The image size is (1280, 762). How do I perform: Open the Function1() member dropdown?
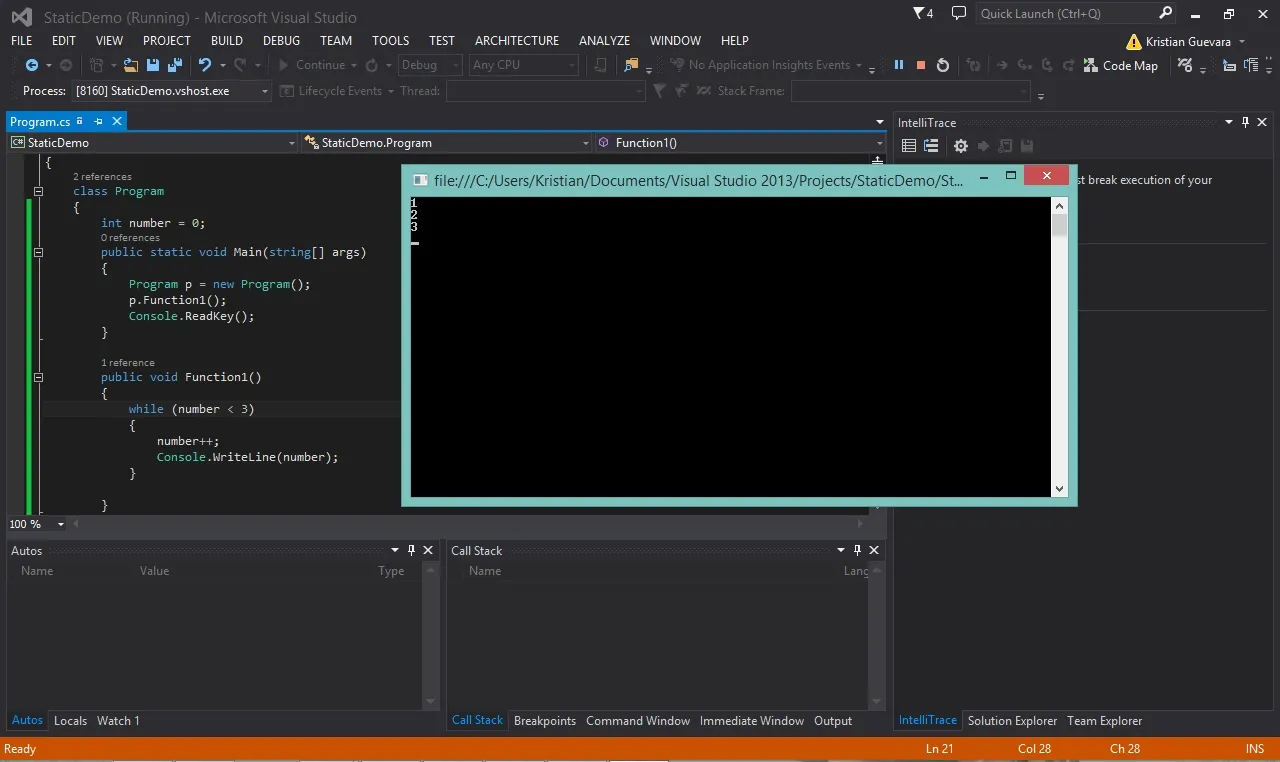tap(740, 143)
